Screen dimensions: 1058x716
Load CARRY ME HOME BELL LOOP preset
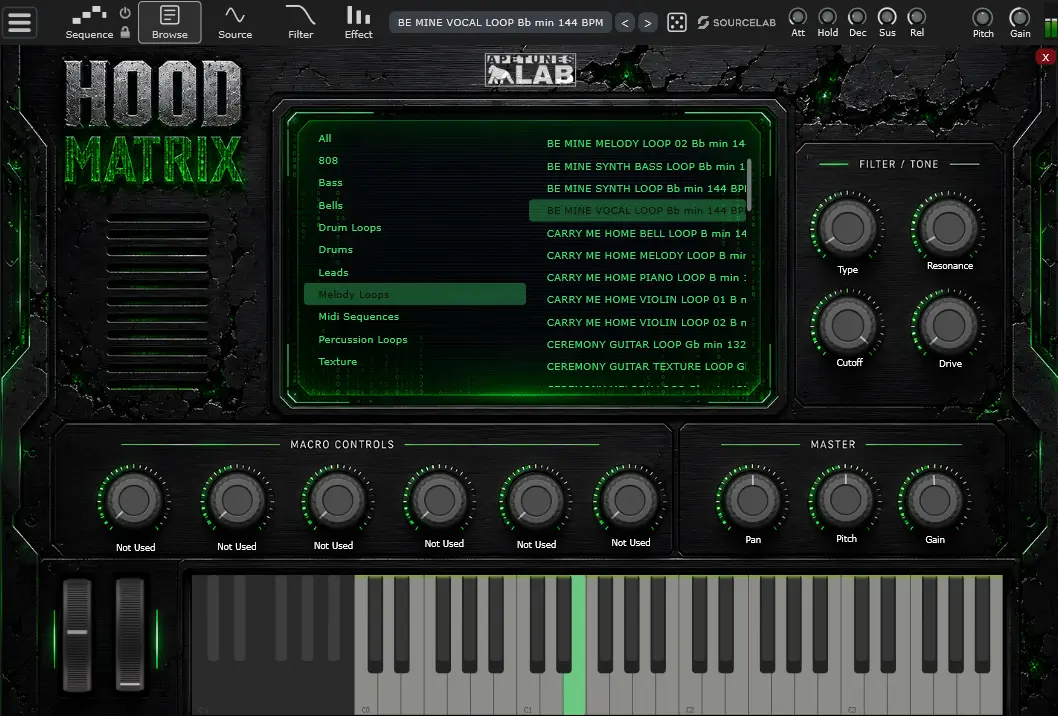click(638, 233)
